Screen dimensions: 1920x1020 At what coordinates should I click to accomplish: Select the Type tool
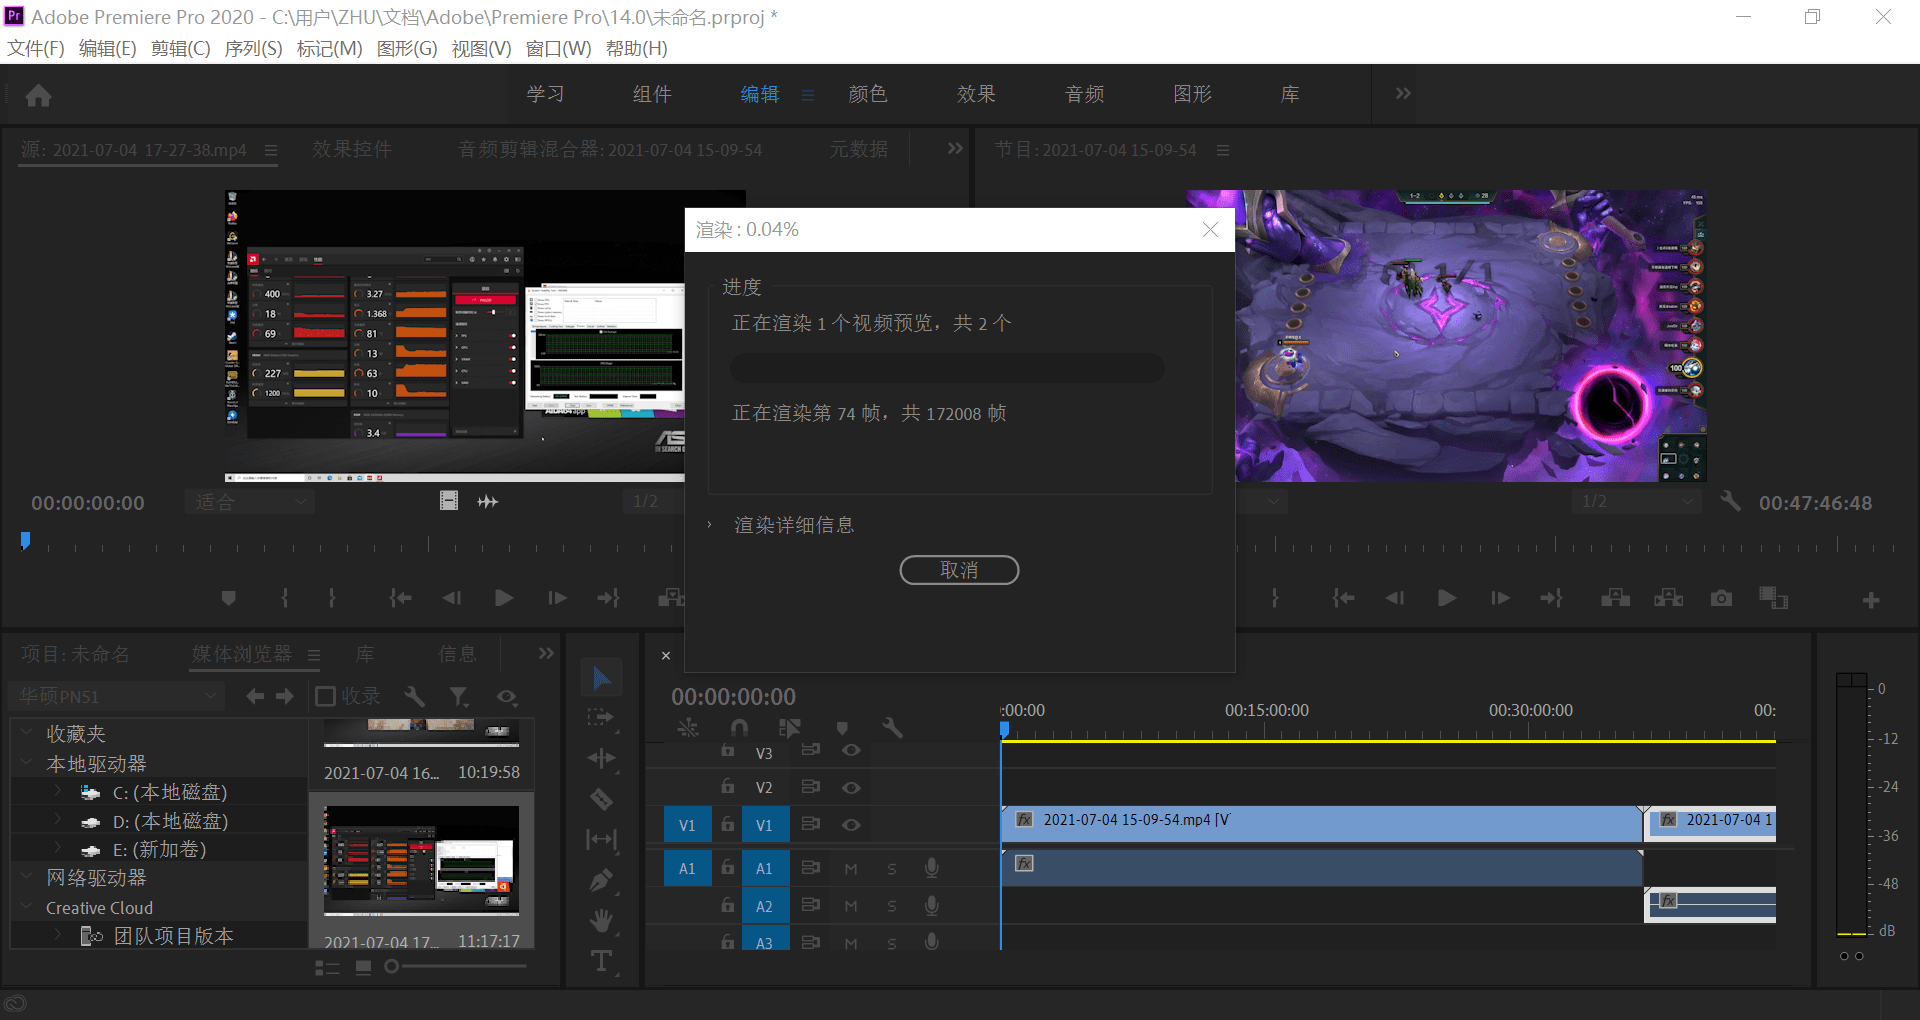[x=601, y=961]
